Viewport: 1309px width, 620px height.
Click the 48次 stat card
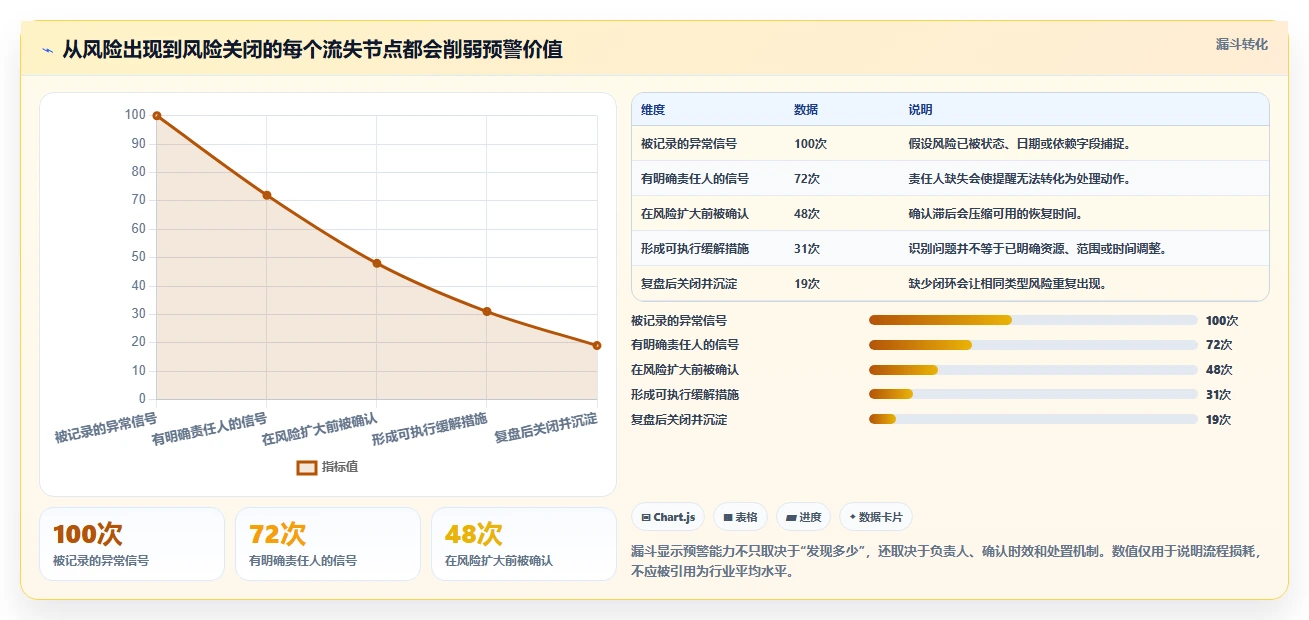(x=524, y=544)
